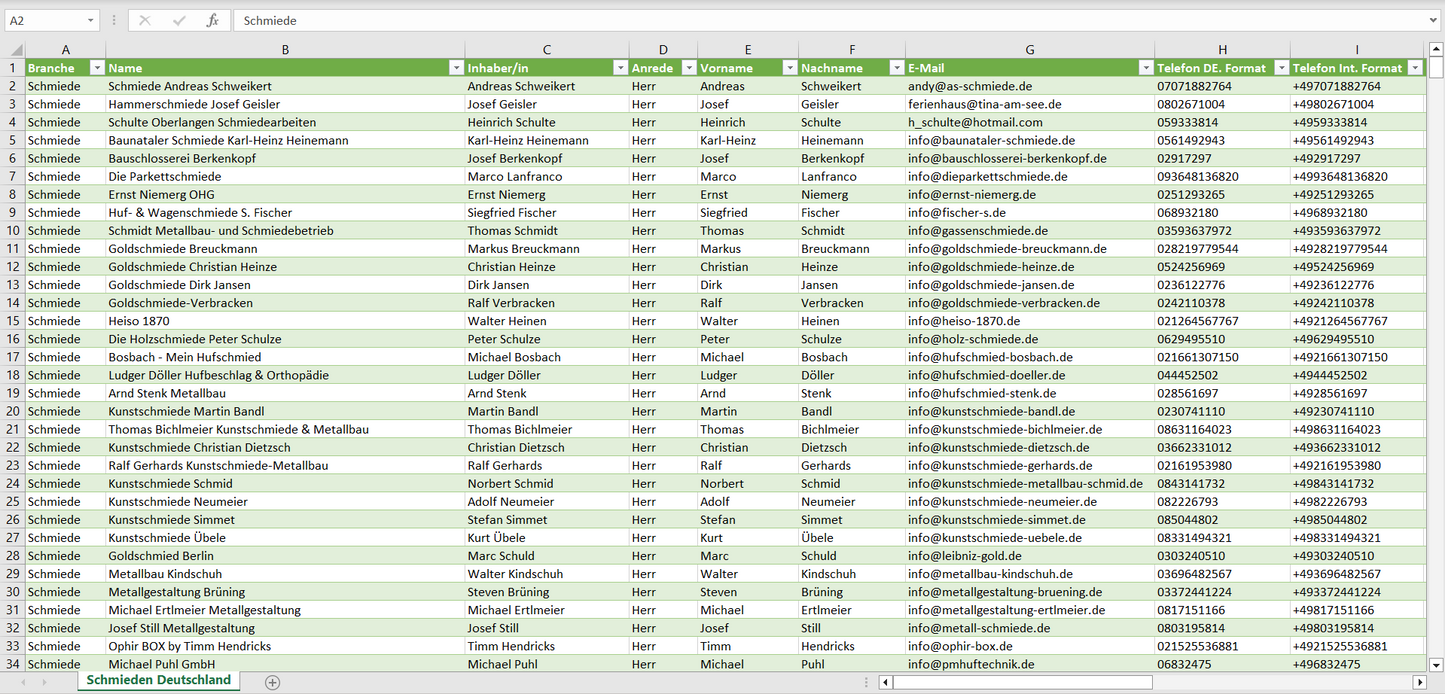Open the Branche column filter dropdown

[97, 68]
